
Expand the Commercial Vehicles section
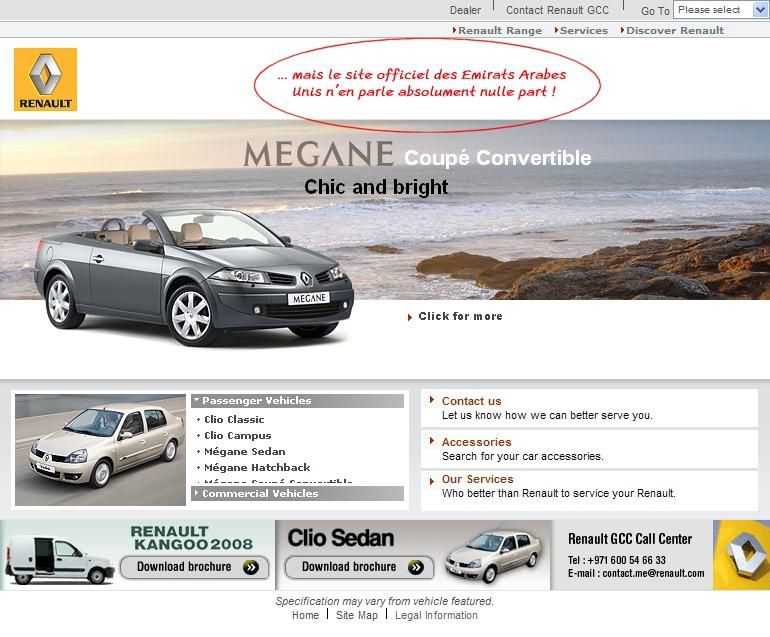(x=297, y=494)
